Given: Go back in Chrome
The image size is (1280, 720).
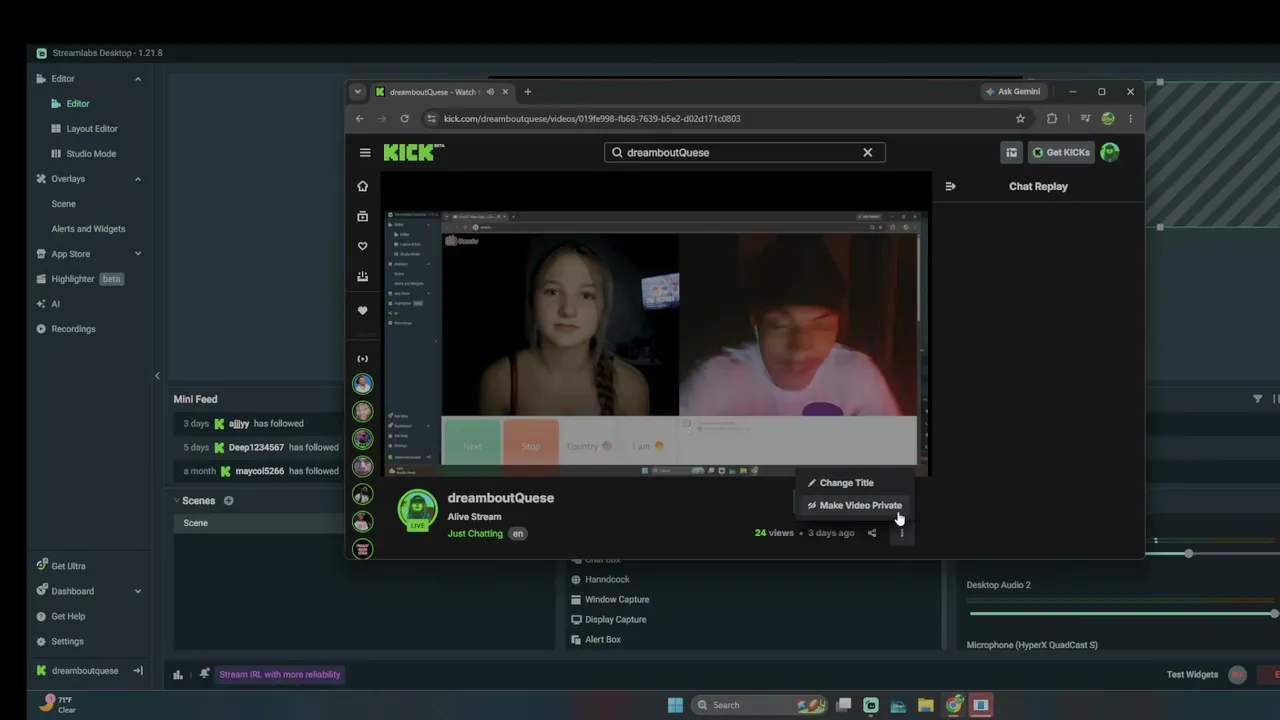Looking at the screenshot, I should 360,118.
